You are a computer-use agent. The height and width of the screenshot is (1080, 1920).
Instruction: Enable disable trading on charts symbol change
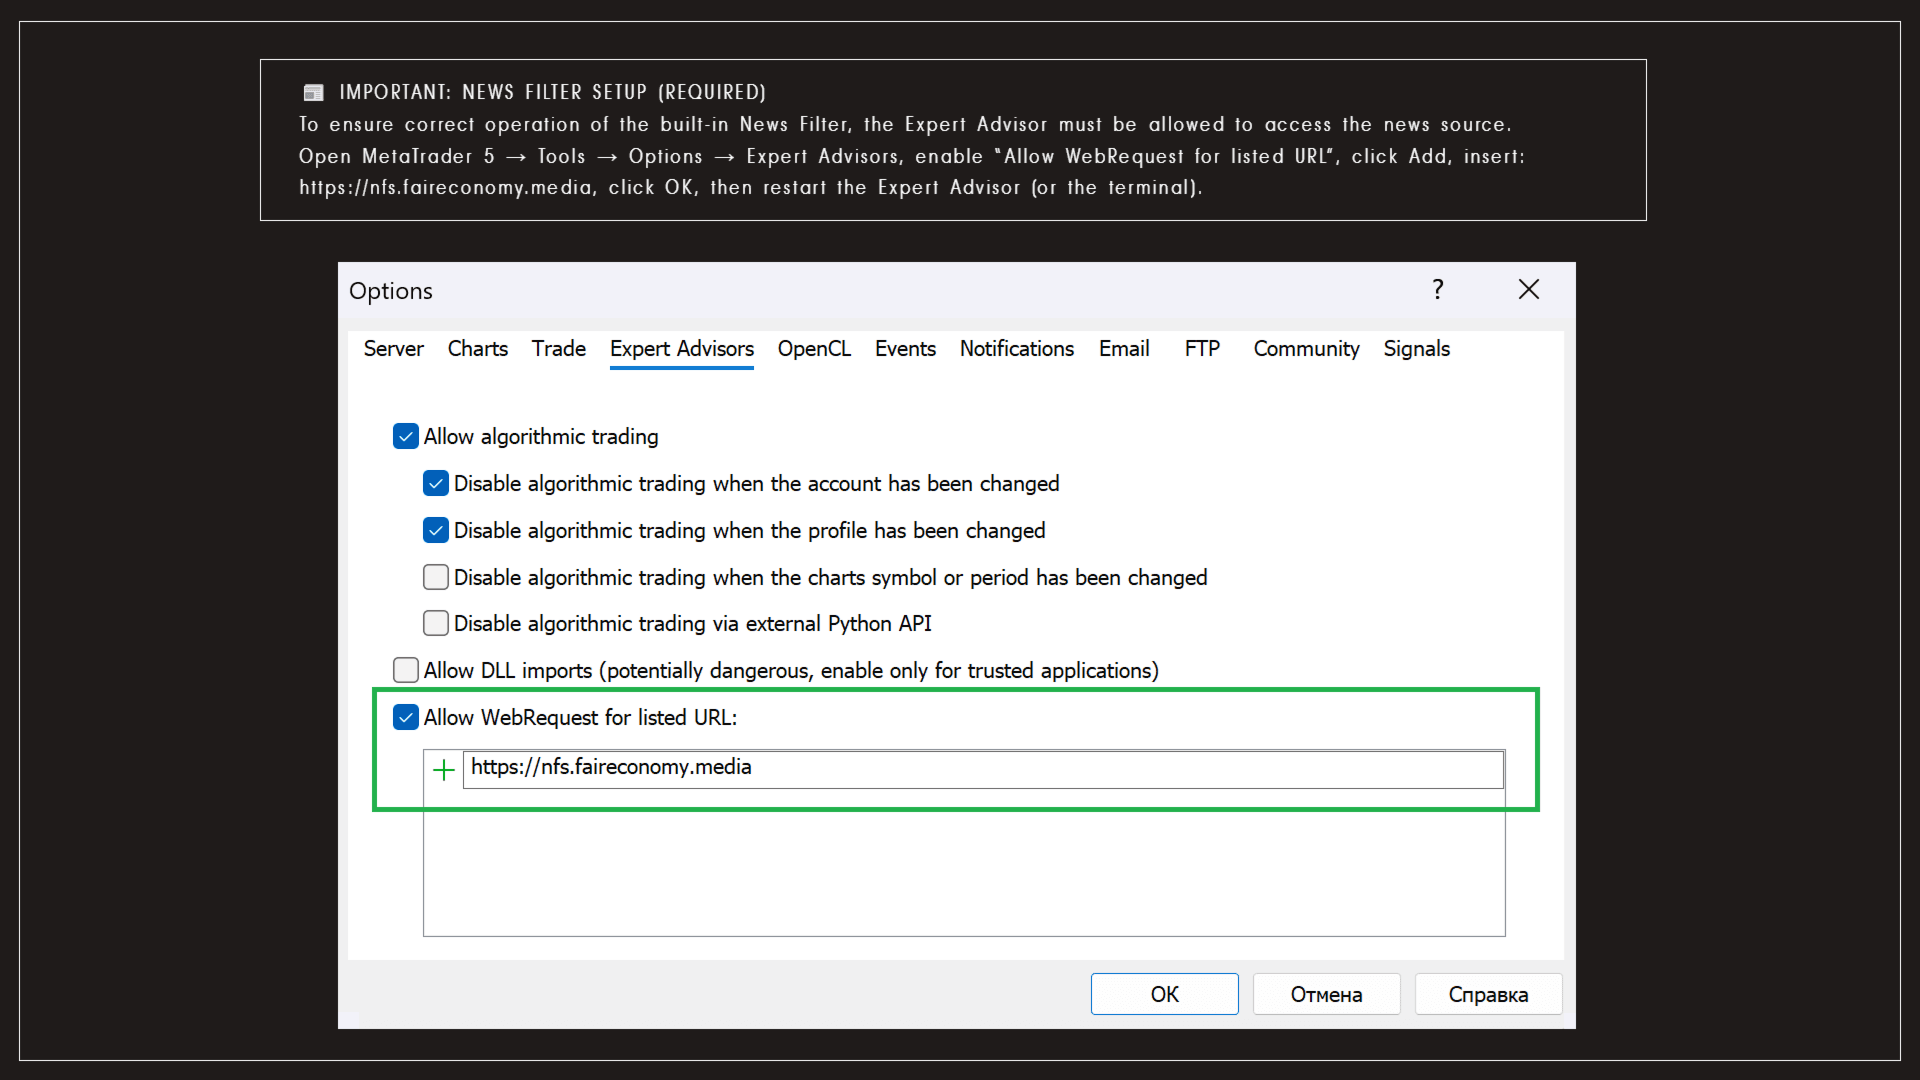436,578
